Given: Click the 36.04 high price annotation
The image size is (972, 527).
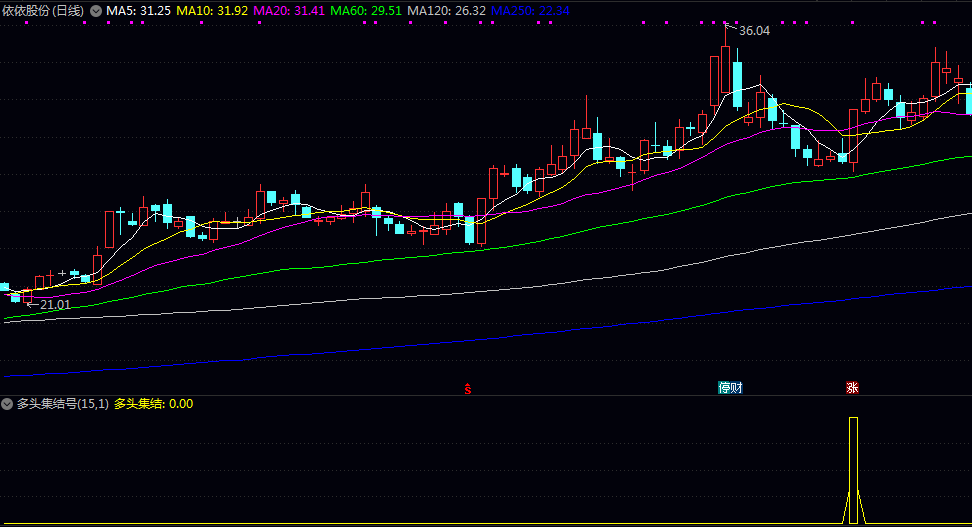Looking at the screenshot, I should pyautogui.click(x=754, y=31).
